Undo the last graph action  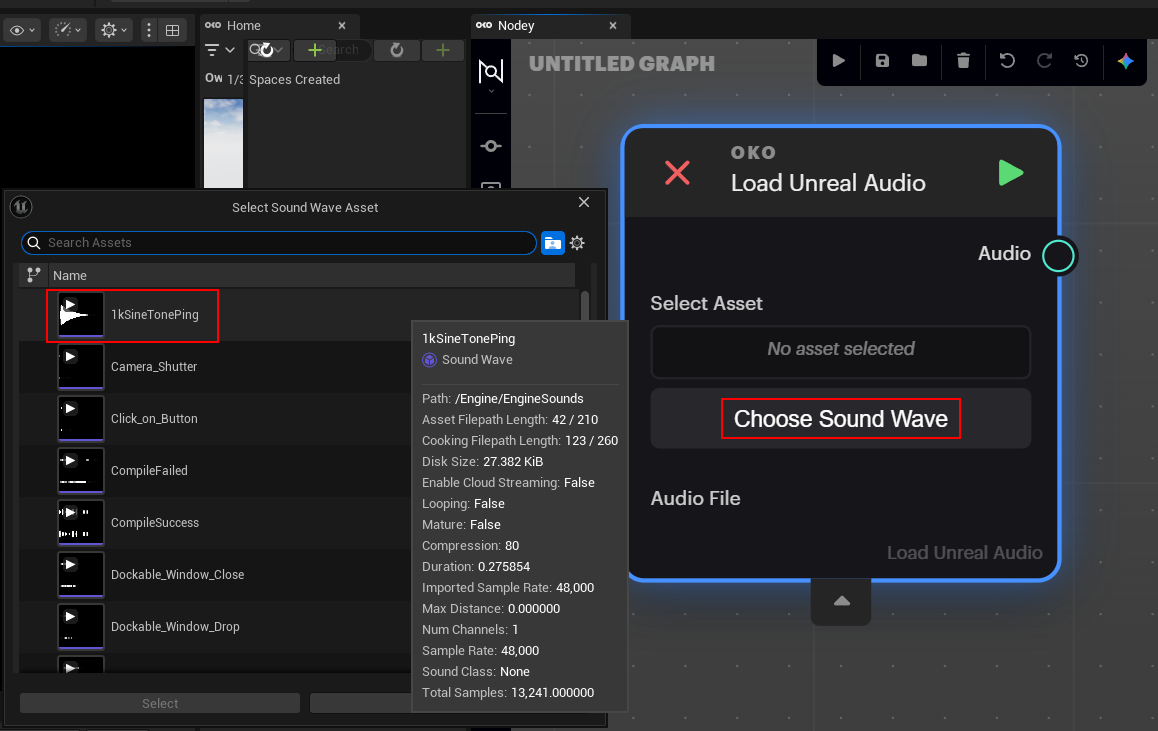click(x=1007, y=61)
